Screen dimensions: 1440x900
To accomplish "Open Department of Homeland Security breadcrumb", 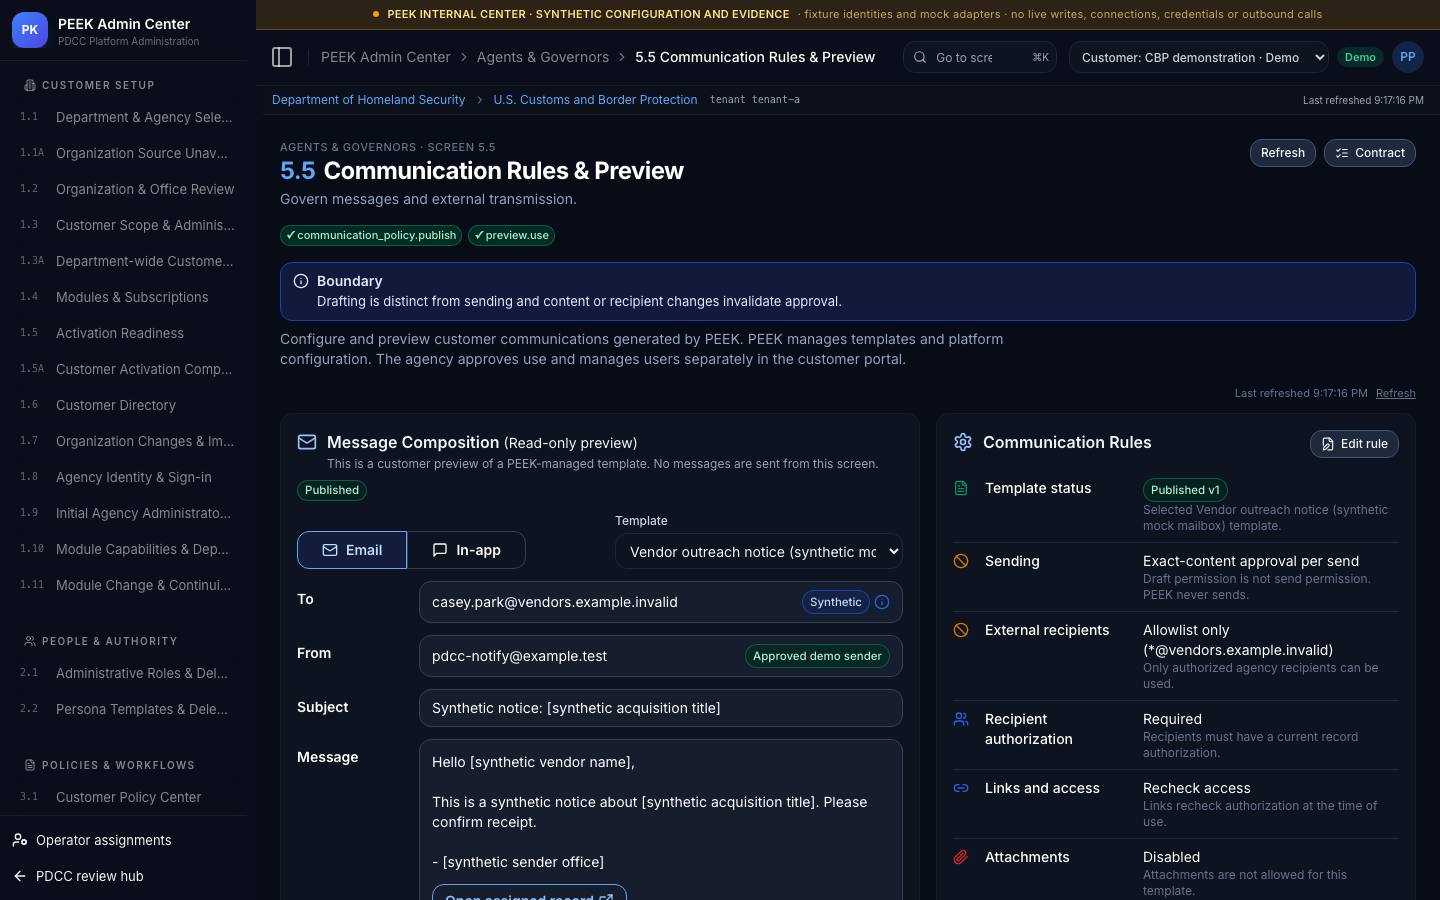I will point(368,100).
